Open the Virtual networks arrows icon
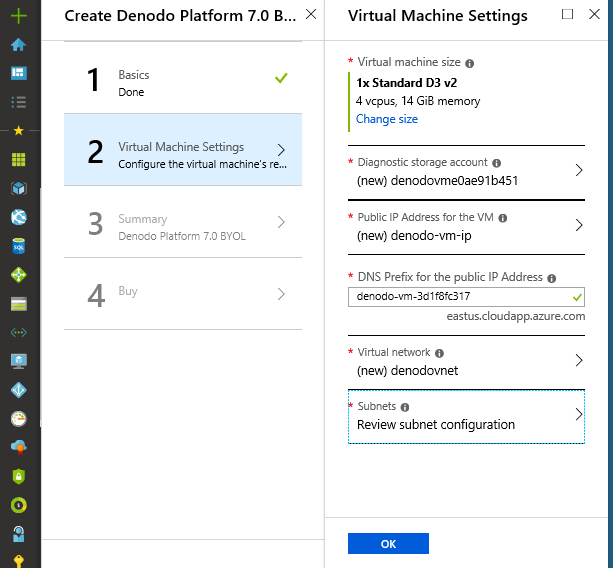The height and width of the screenshot is (568, 613). click(x=18, y=333)
